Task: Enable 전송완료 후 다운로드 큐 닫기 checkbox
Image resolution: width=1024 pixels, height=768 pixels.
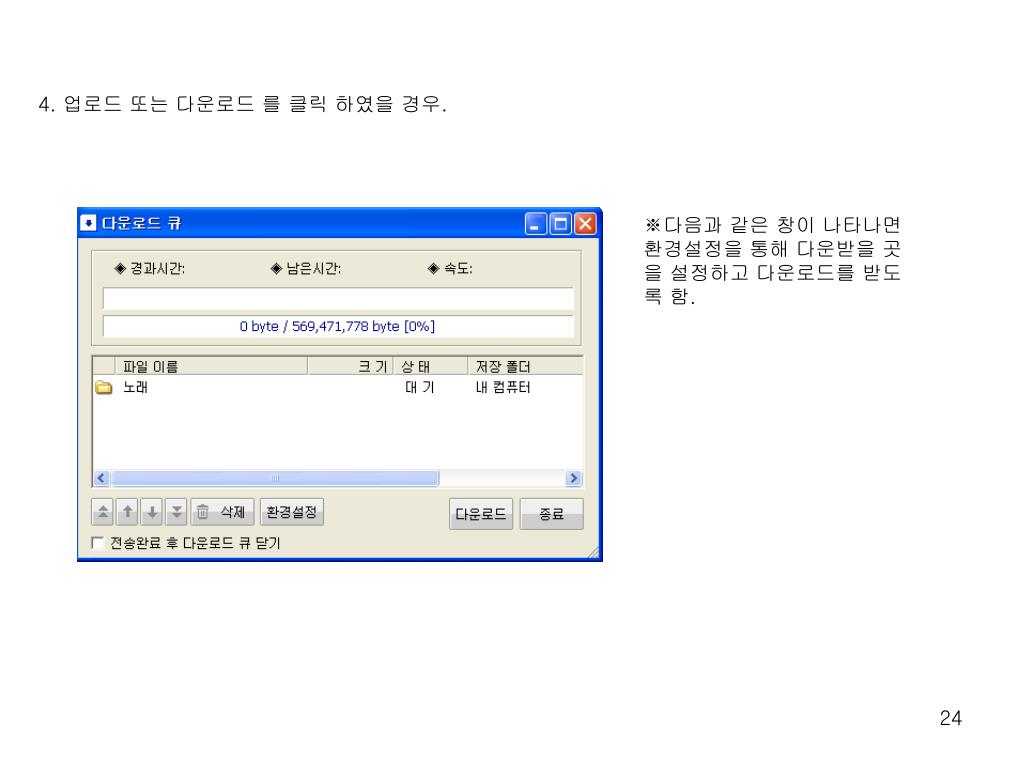Action: tap(98, 543)
